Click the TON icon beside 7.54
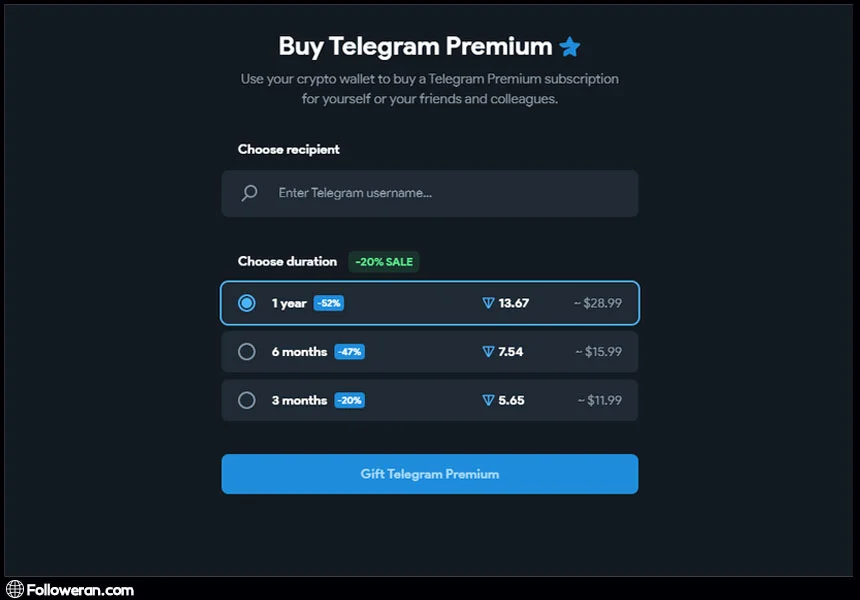 point(488,352)
